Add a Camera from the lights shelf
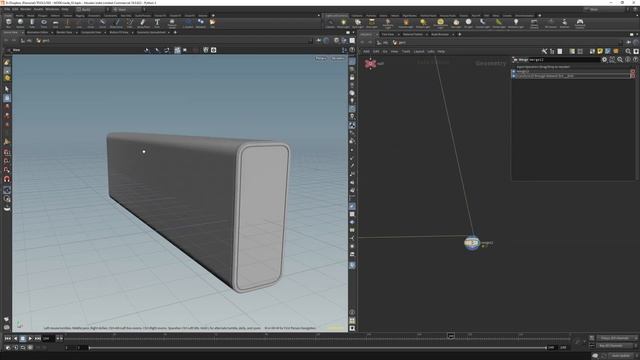The height and width of the screenshot is (360, 640). click(330, 23)
